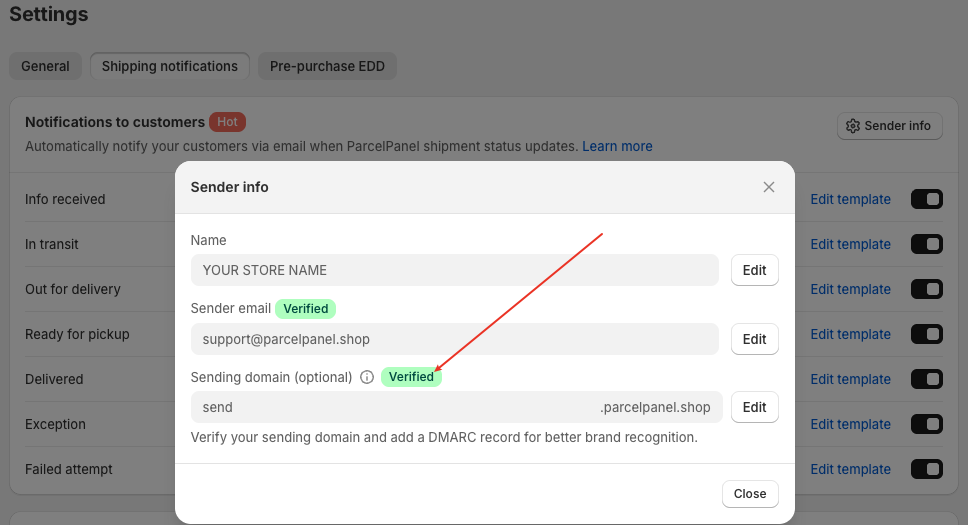Turn off Delivered notification switch
The width and height of the screenshot is (968, 525).
[x=927, y=379]
